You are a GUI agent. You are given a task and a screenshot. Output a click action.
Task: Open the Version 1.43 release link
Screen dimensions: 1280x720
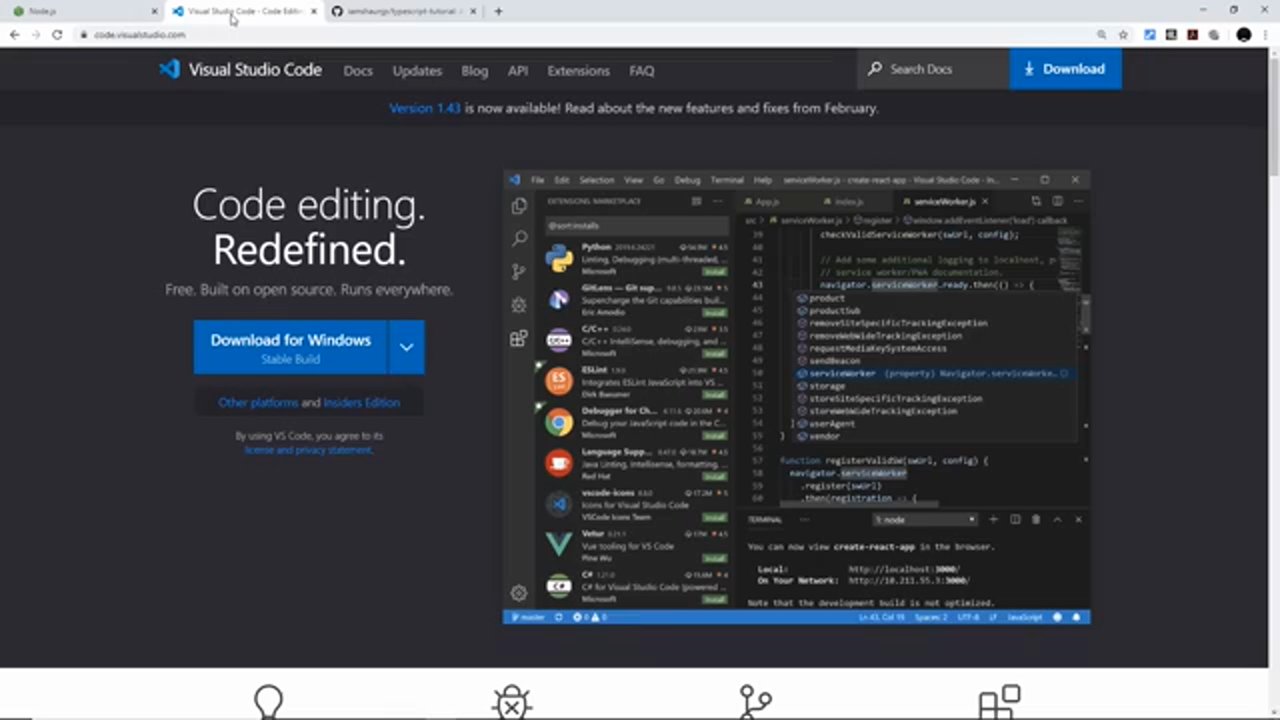tap(425, 108)
